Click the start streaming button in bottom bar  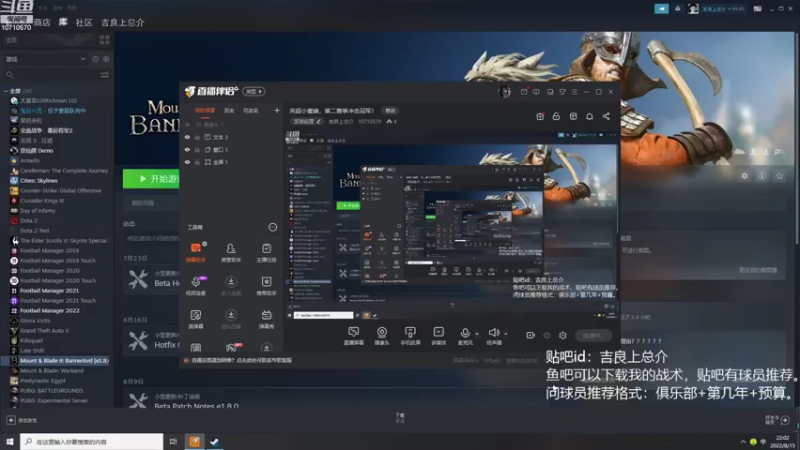(x=594, y=335)
